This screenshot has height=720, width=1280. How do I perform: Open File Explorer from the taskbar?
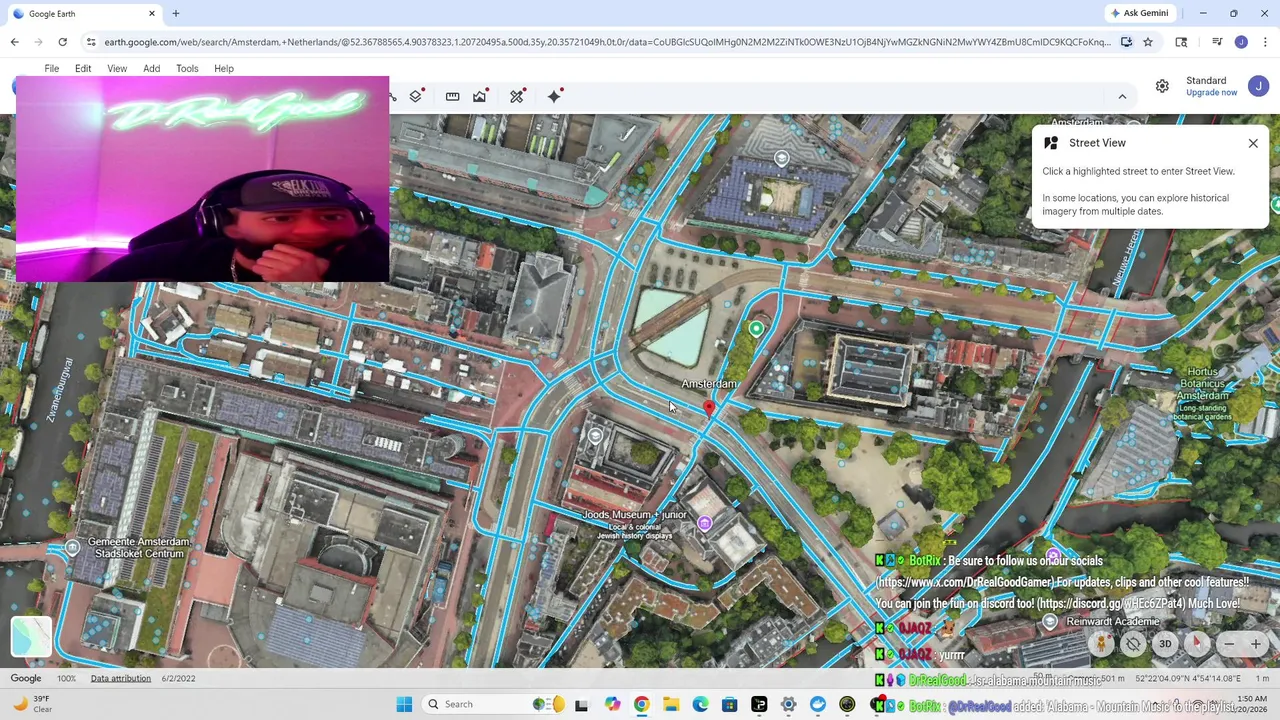click(x=670, y=704)
